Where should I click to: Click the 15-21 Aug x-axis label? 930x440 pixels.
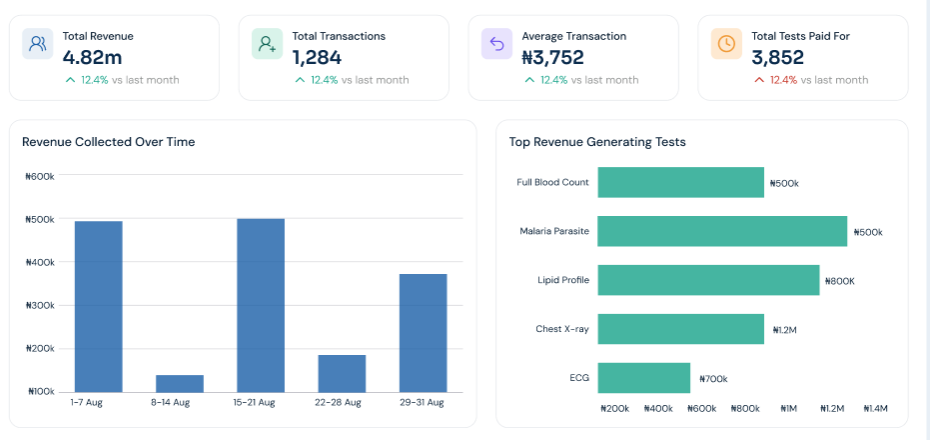click(x=254, y=403)
